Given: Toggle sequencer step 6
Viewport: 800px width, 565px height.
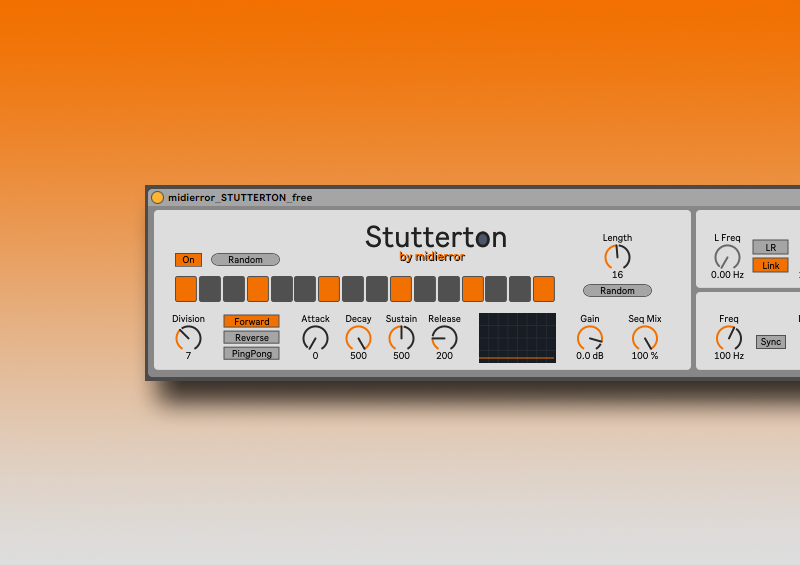Looking at the screenshot, I should [305, 289].
